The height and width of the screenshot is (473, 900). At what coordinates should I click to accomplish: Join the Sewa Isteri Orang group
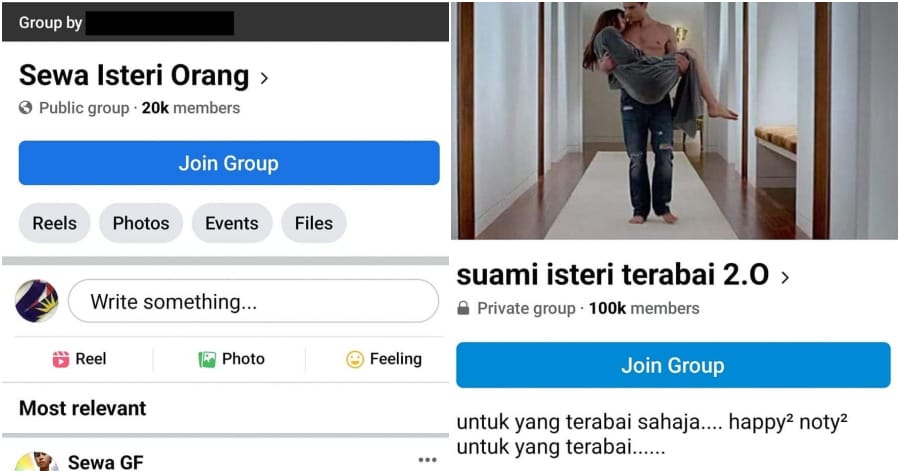229,163
